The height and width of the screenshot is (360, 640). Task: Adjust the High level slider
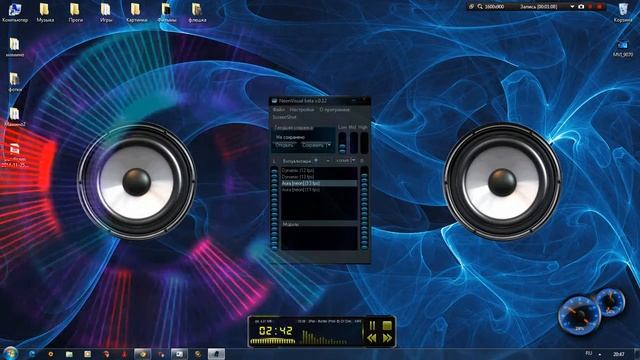click(x=364, y=142)
